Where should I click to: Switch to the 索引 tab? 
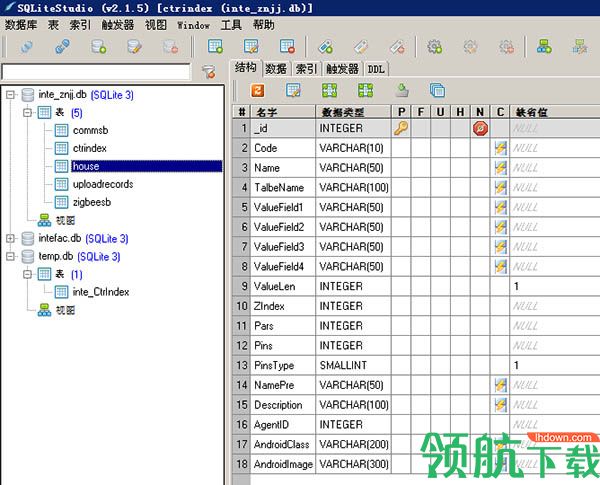(307, 69)
